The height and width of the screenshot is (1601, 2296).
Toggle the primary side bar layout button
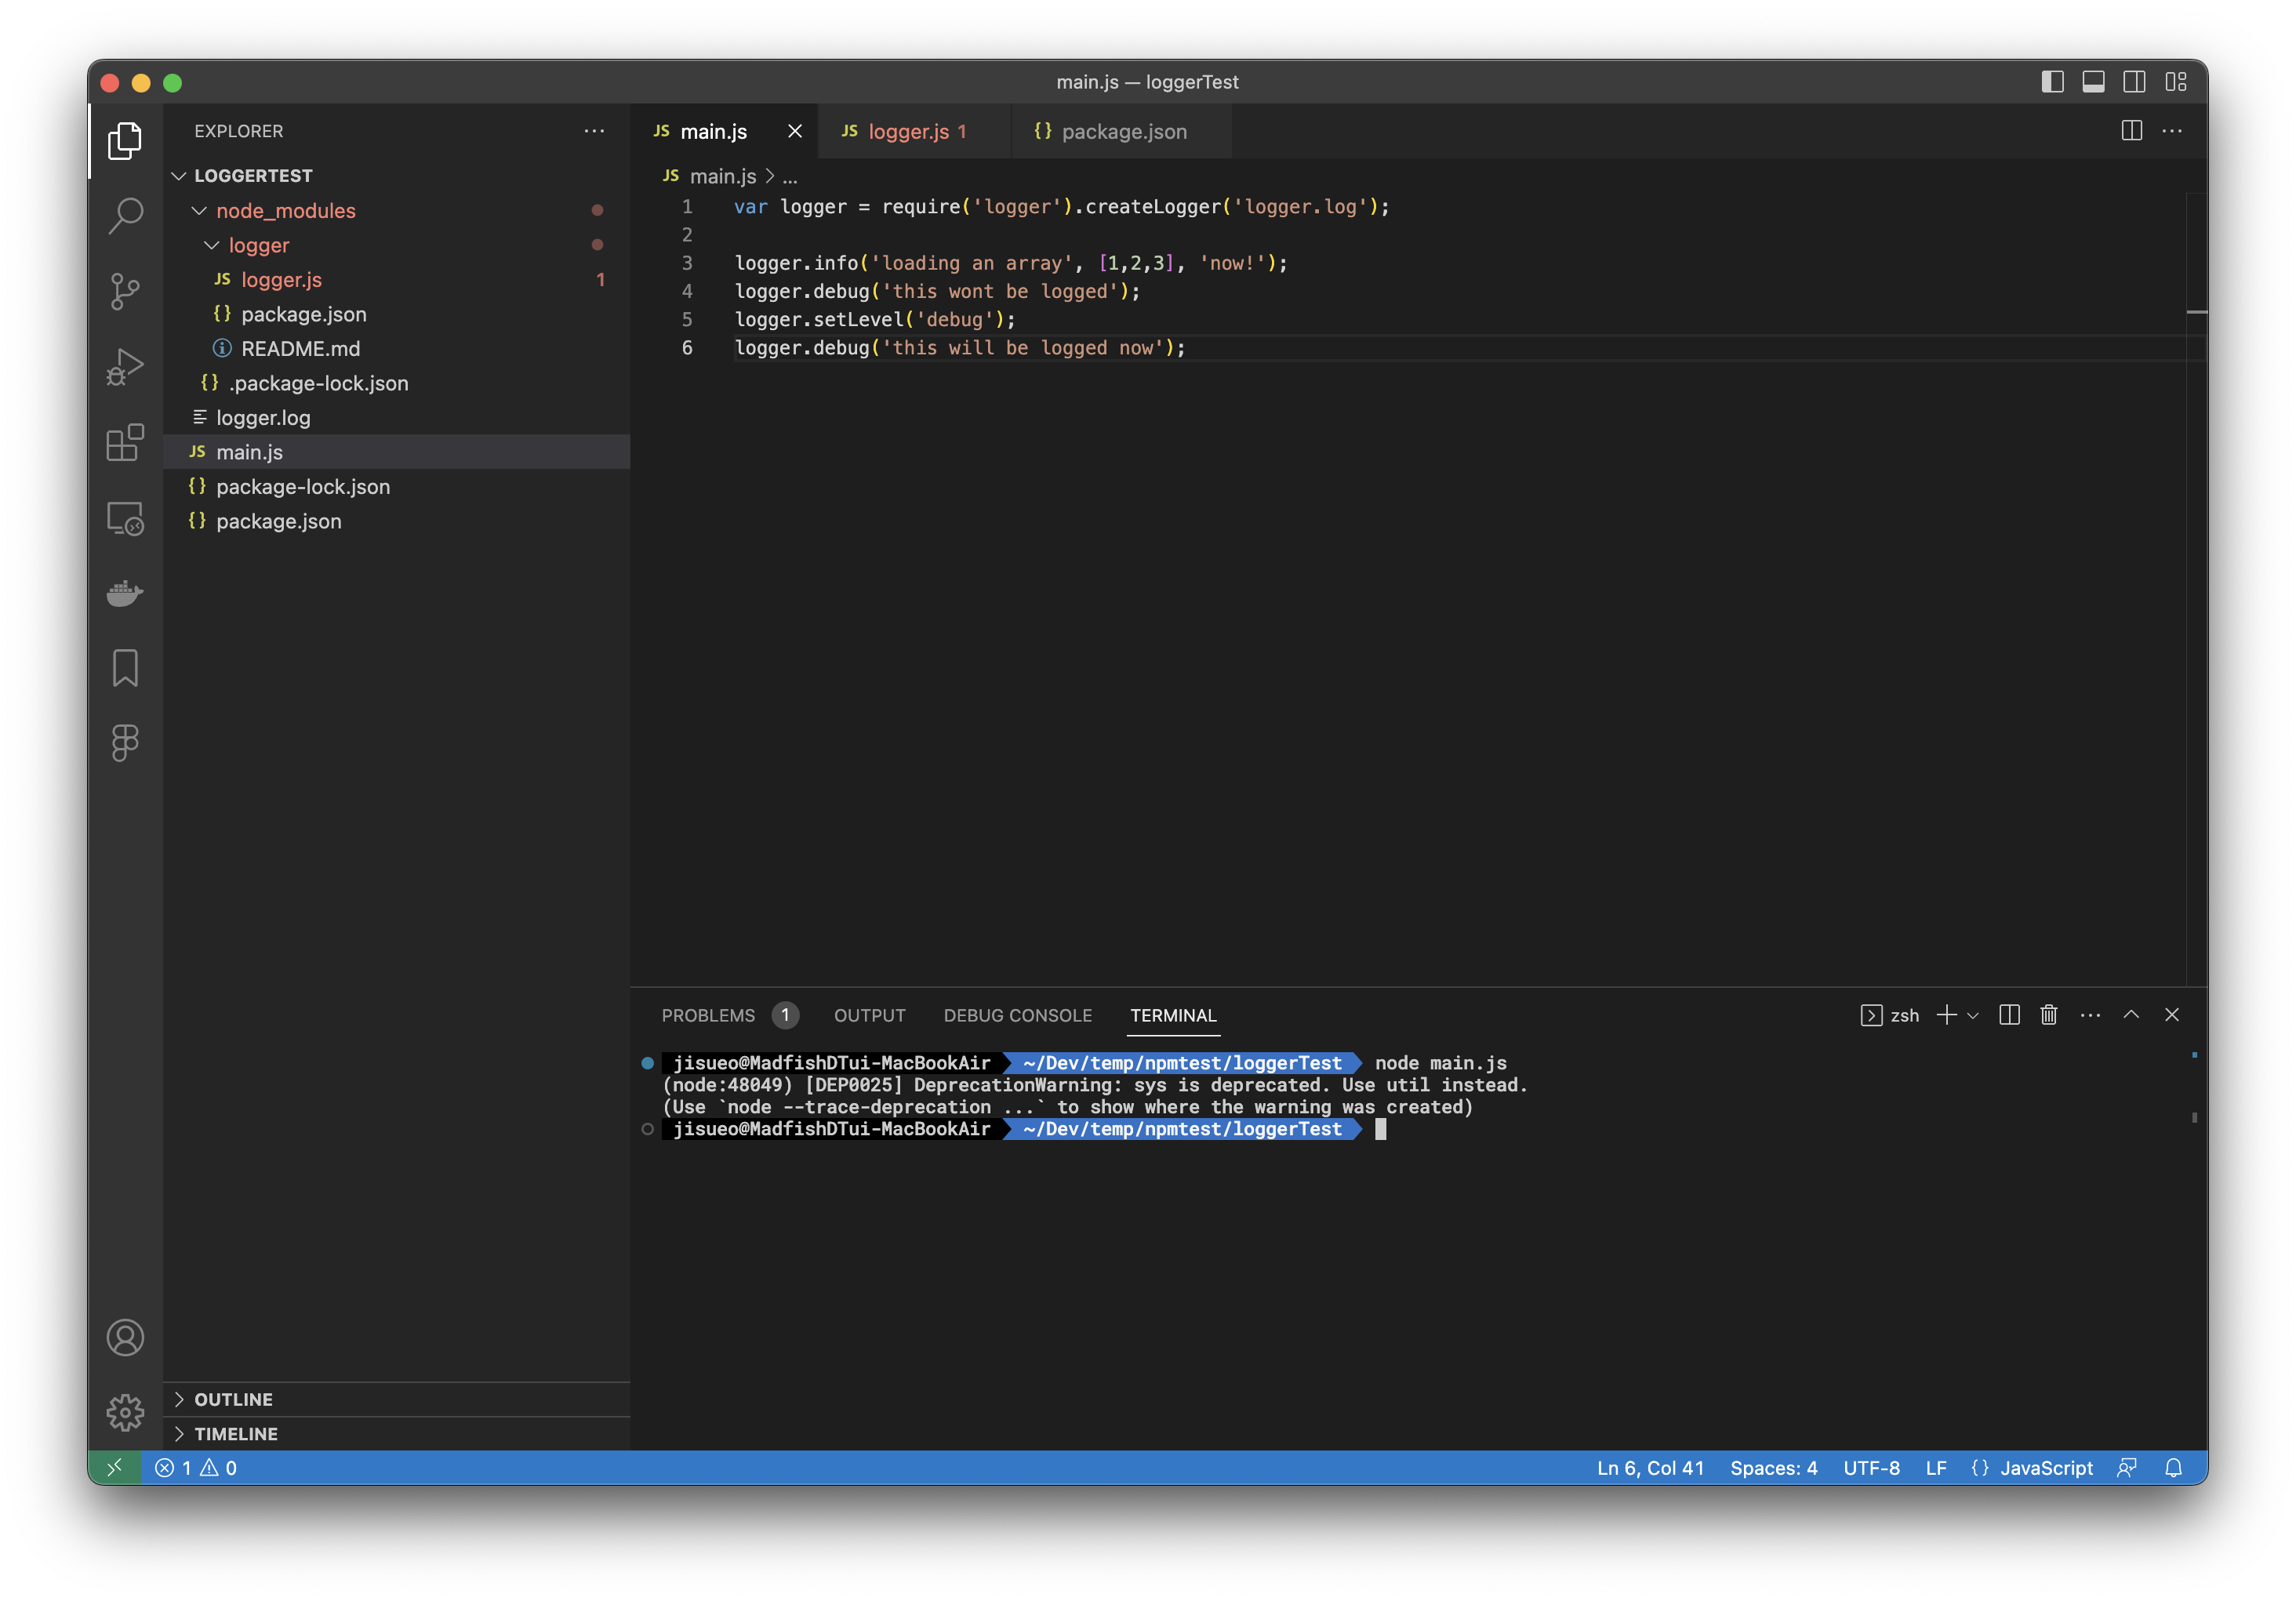(2052, 82)
